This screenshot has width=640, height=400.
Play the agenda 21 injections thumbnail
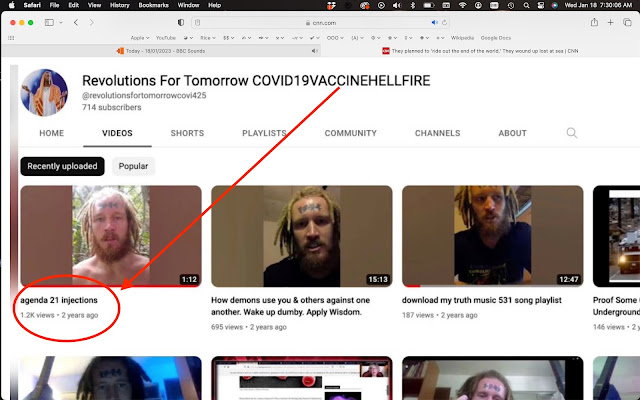111,236
